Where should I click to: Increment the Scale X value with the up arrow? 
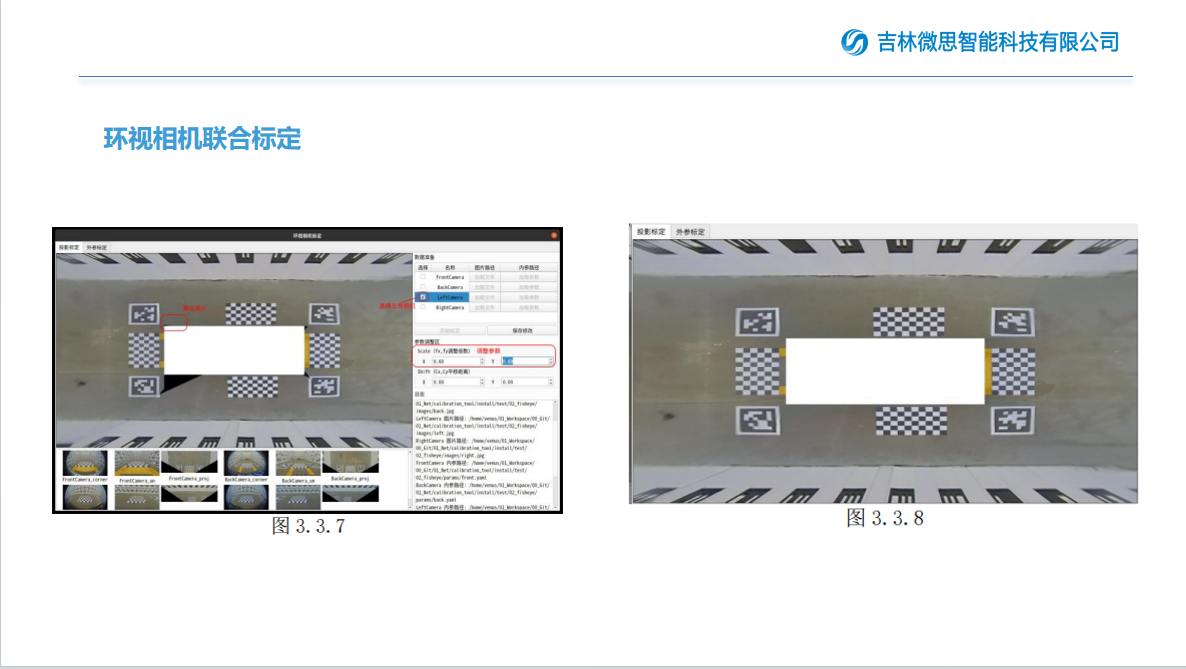(x=482, y=358)
